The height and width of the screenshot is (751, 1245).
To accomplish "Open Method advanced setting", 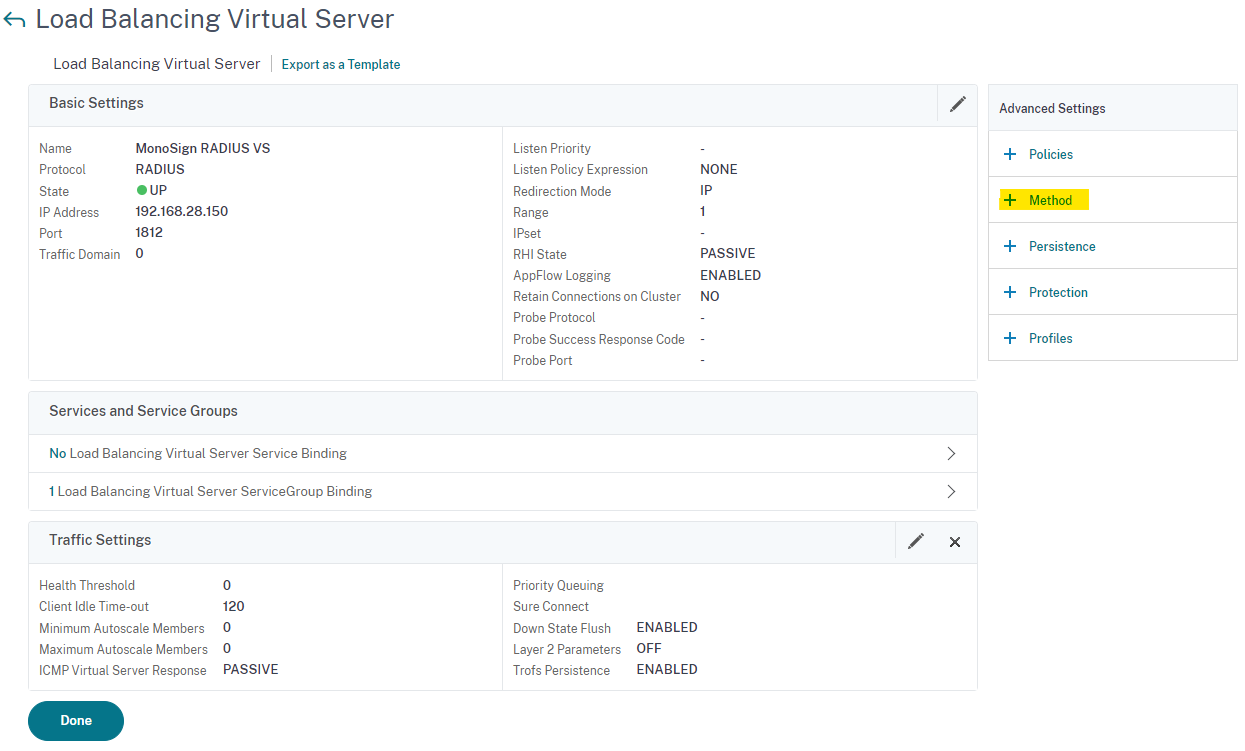I will 1050,200.
